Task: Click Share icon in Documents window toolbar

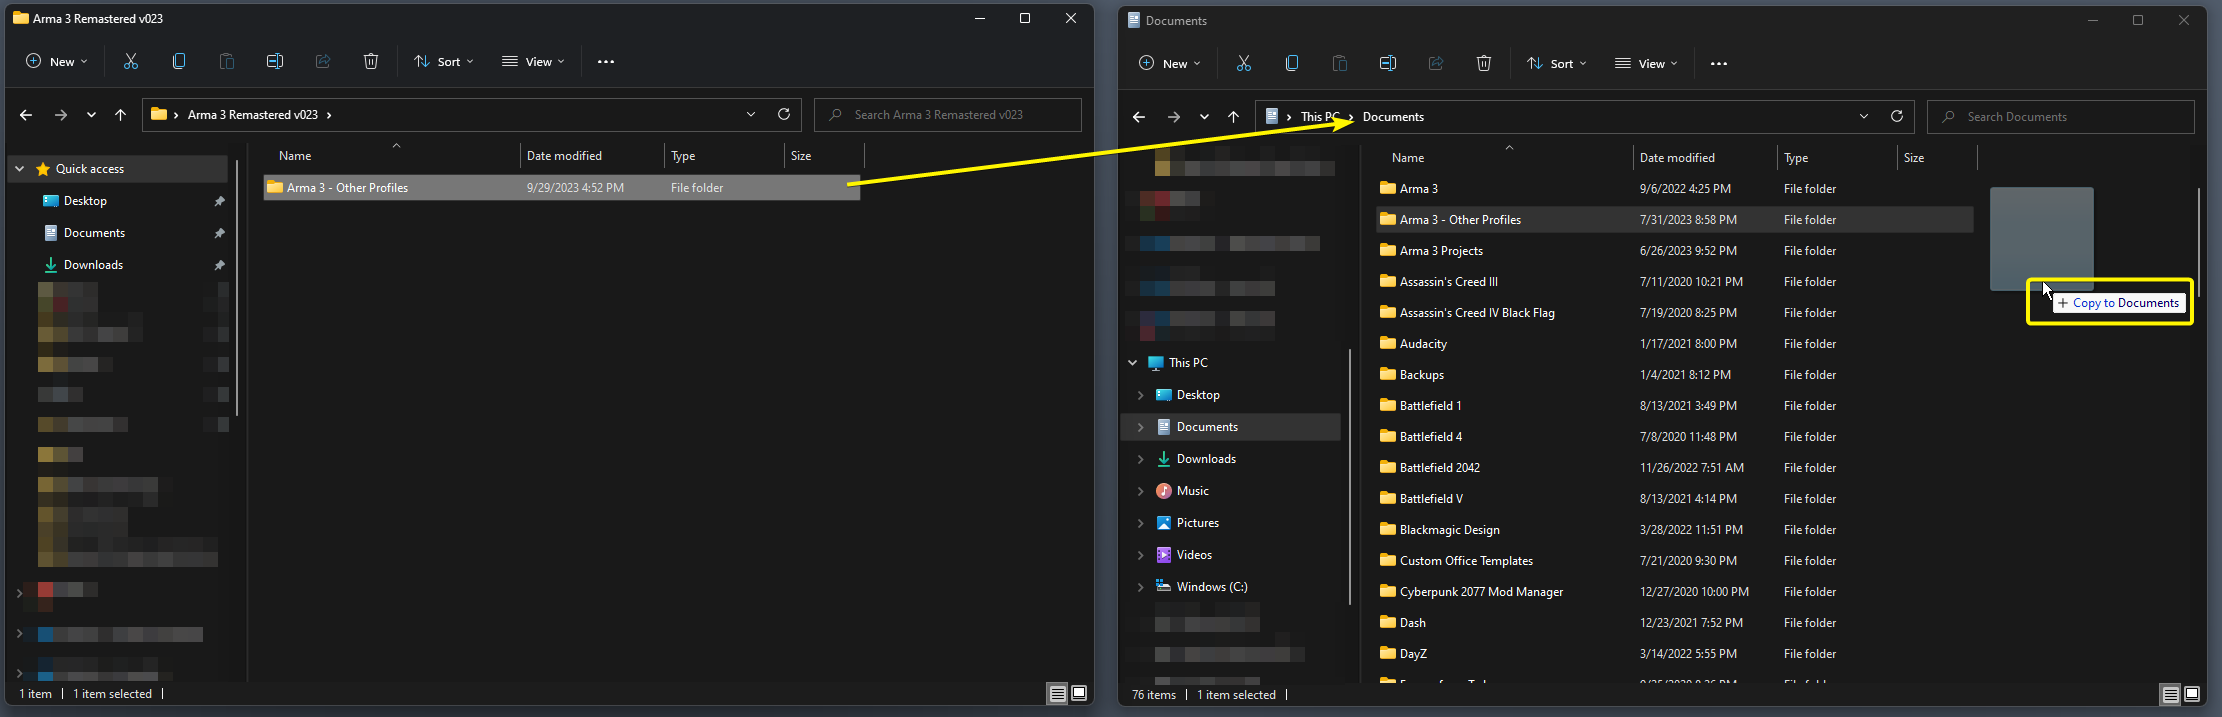Action: pos(1436,63)
